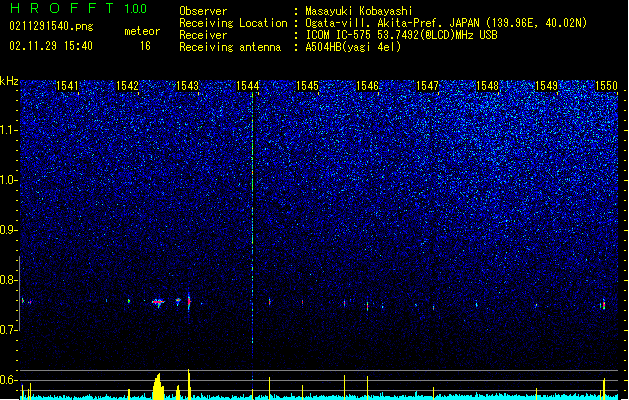Click the meteor count value 16

click(145, 46)
